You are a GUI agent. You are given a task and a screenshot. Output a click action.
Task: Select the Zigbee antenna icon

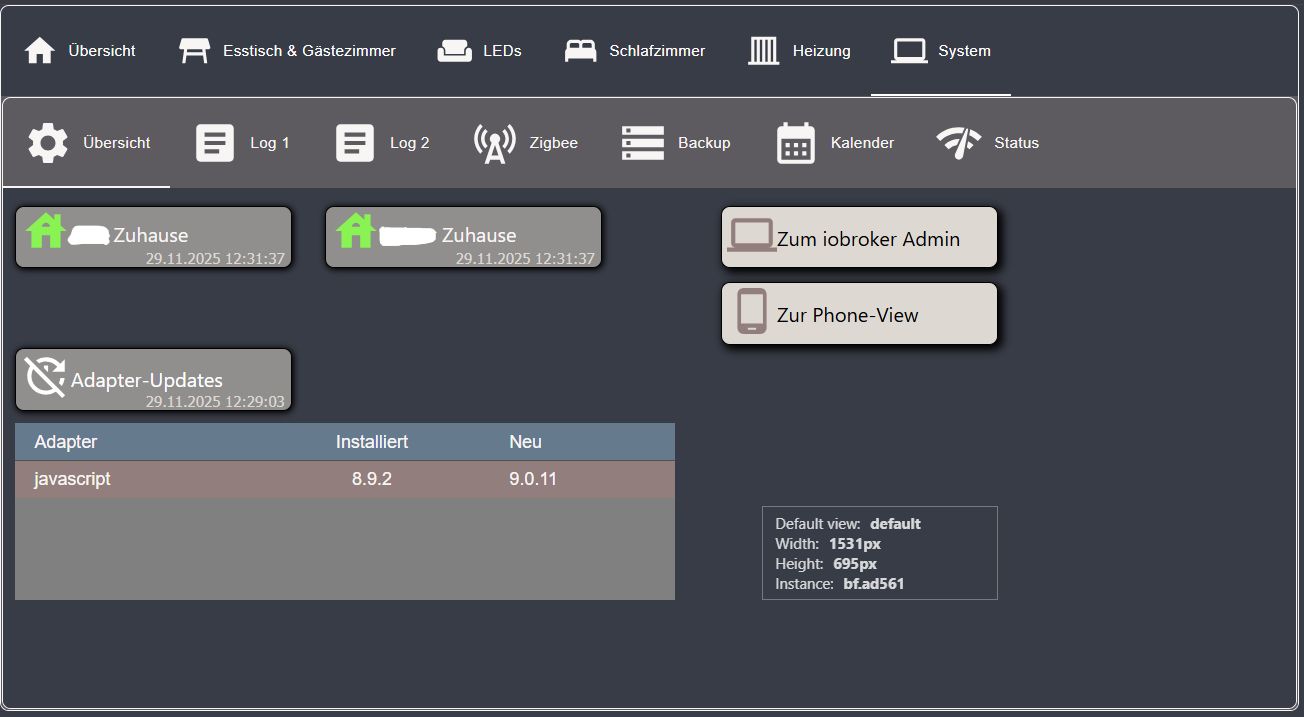[494, 142]
